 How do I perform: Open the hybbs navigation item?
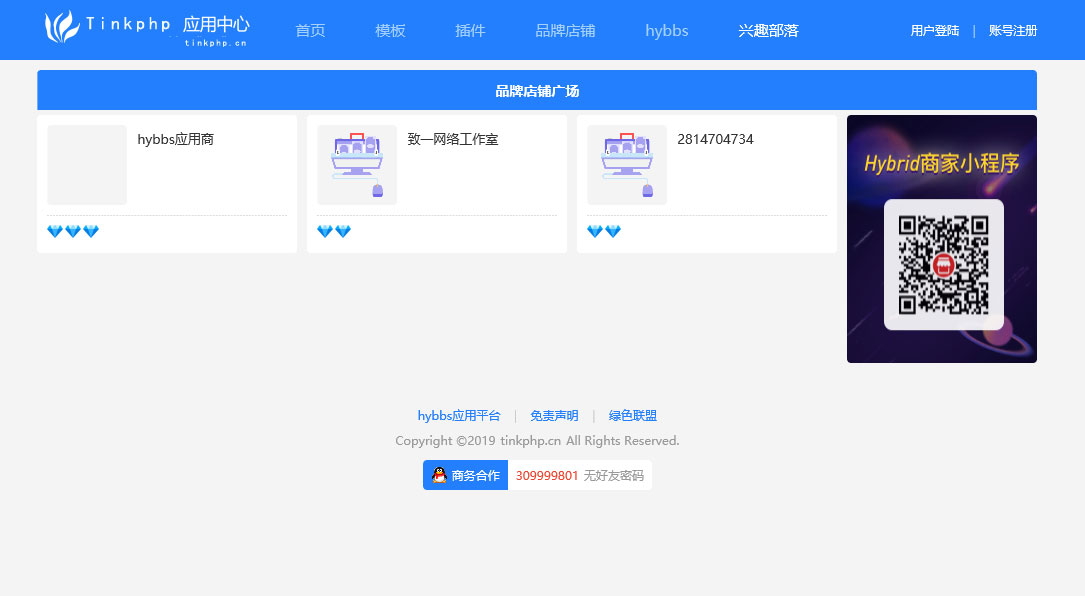pyautogui.click(x=666, y=30)
